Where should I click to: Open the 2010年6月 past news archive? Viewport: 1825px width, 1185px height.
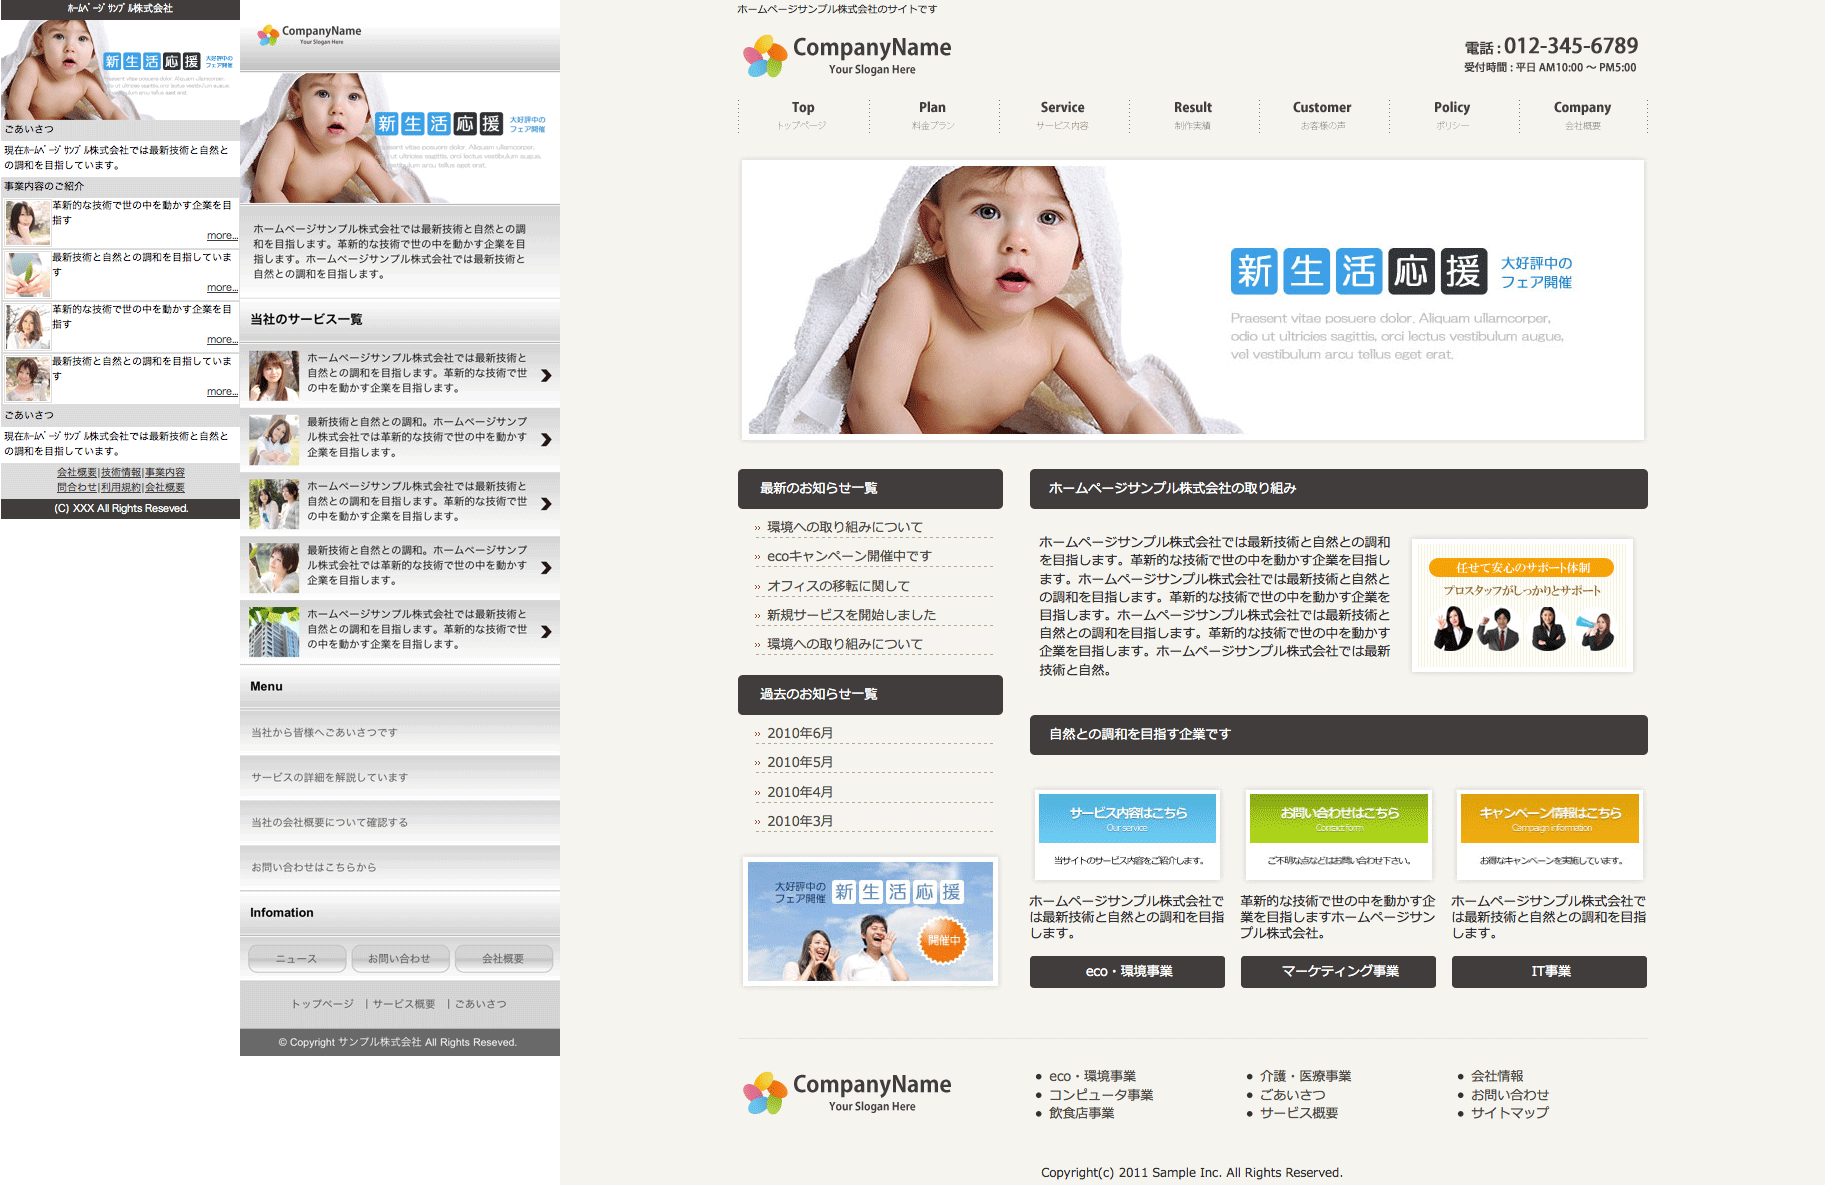point(800,733)
